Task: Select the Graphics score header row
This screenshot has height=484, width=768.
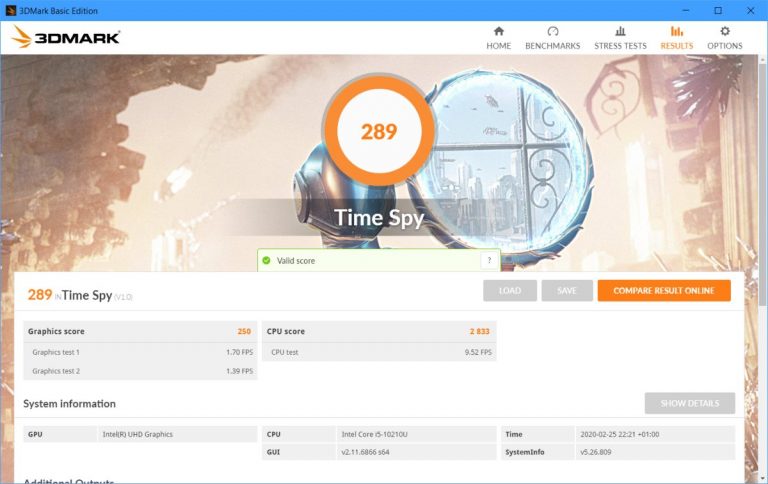Action: tap(140, 331)
